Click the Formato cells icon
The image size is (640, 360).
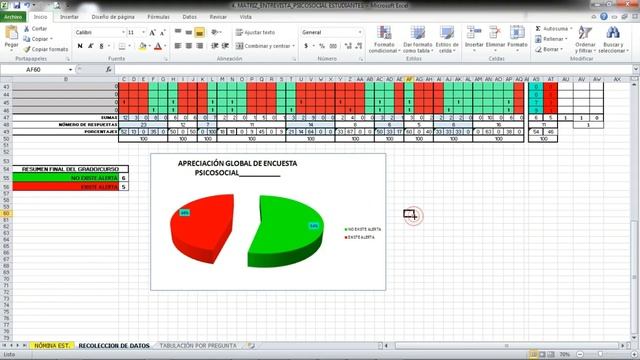click(517, 33)
